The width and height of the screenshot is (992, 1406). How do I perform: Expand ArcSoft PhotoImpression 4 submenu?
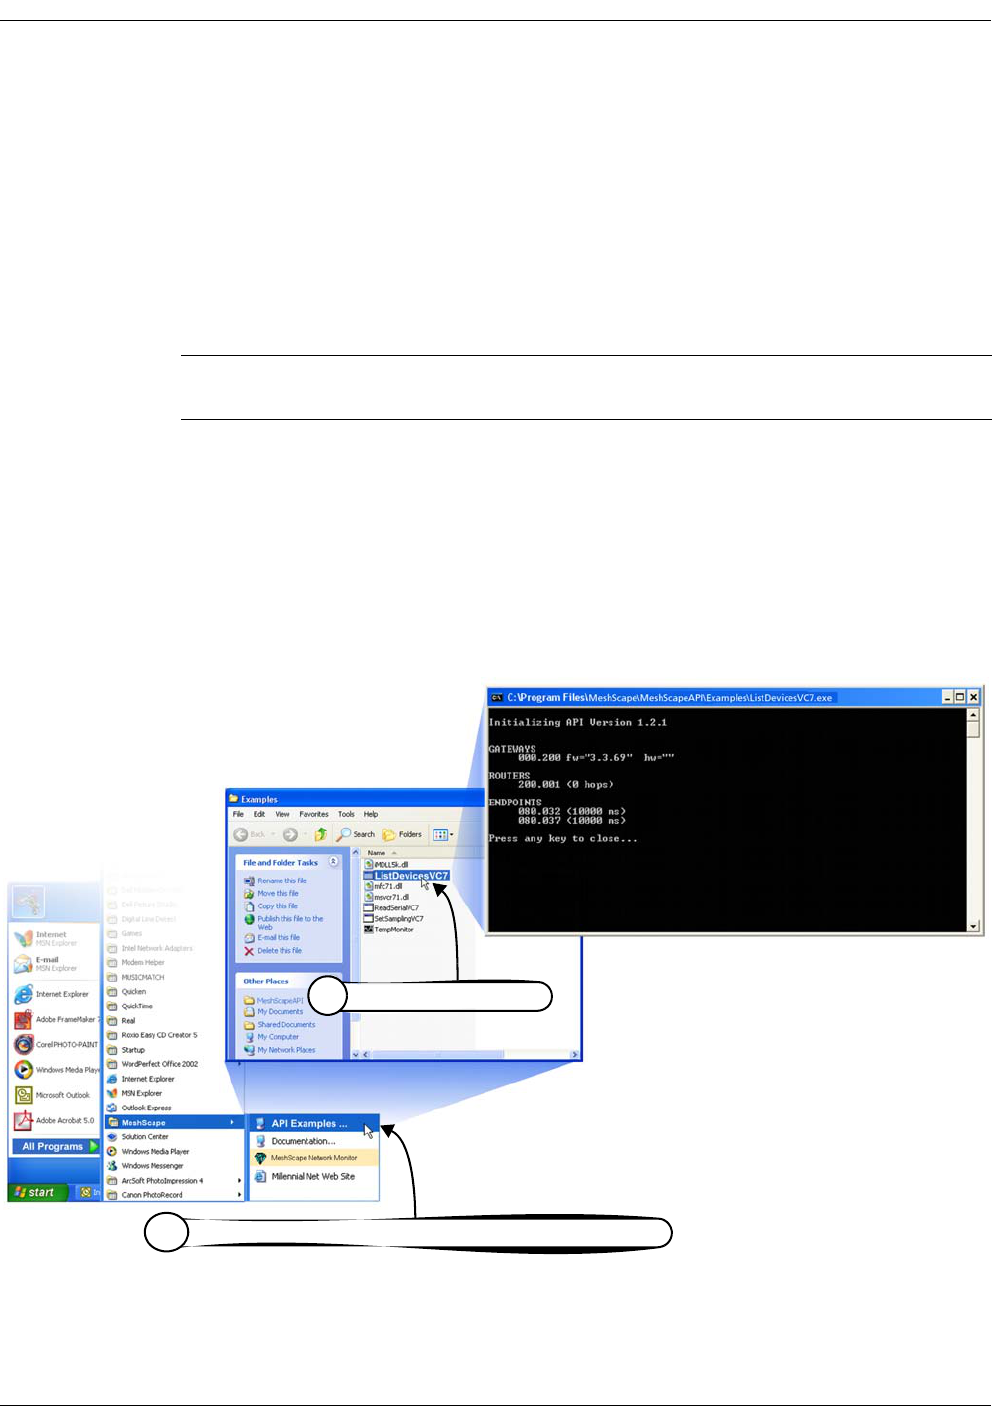pyautogui.click(x=174, y=1180)
